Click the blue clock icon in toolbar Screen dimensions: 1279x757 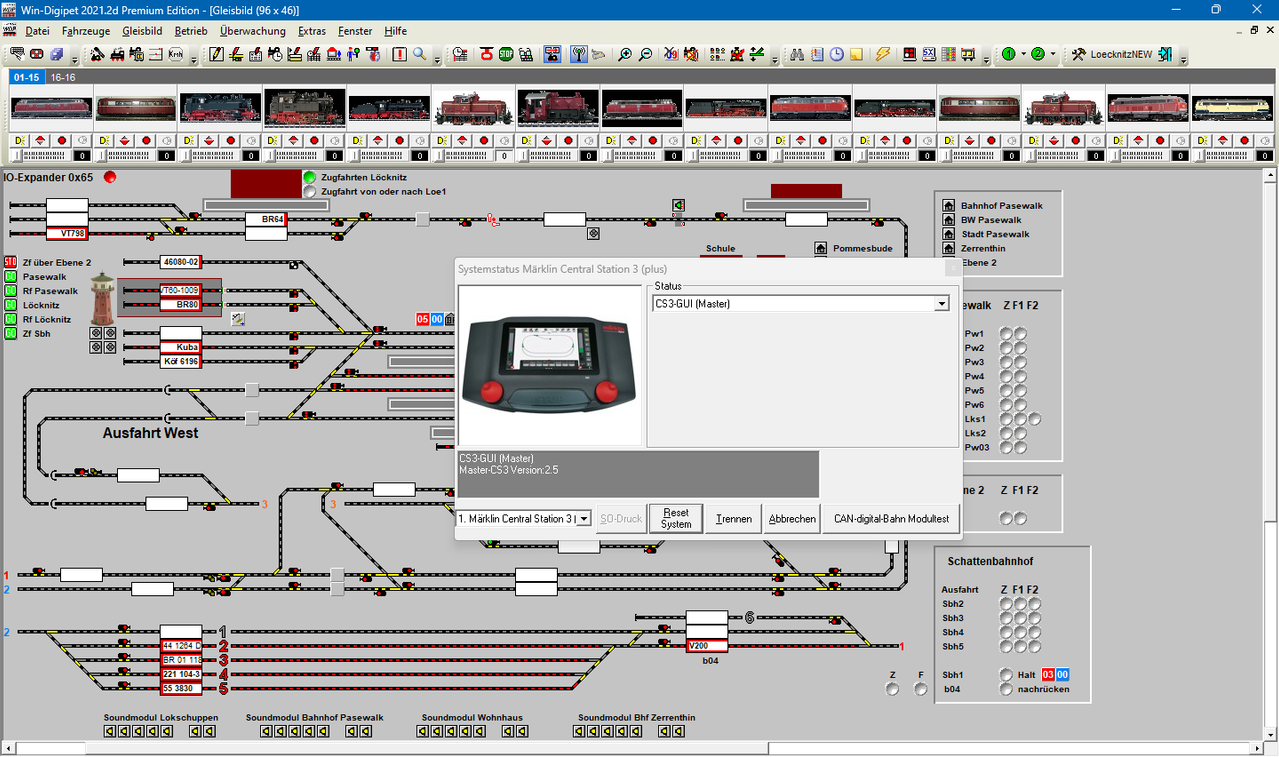pos(837,54)
